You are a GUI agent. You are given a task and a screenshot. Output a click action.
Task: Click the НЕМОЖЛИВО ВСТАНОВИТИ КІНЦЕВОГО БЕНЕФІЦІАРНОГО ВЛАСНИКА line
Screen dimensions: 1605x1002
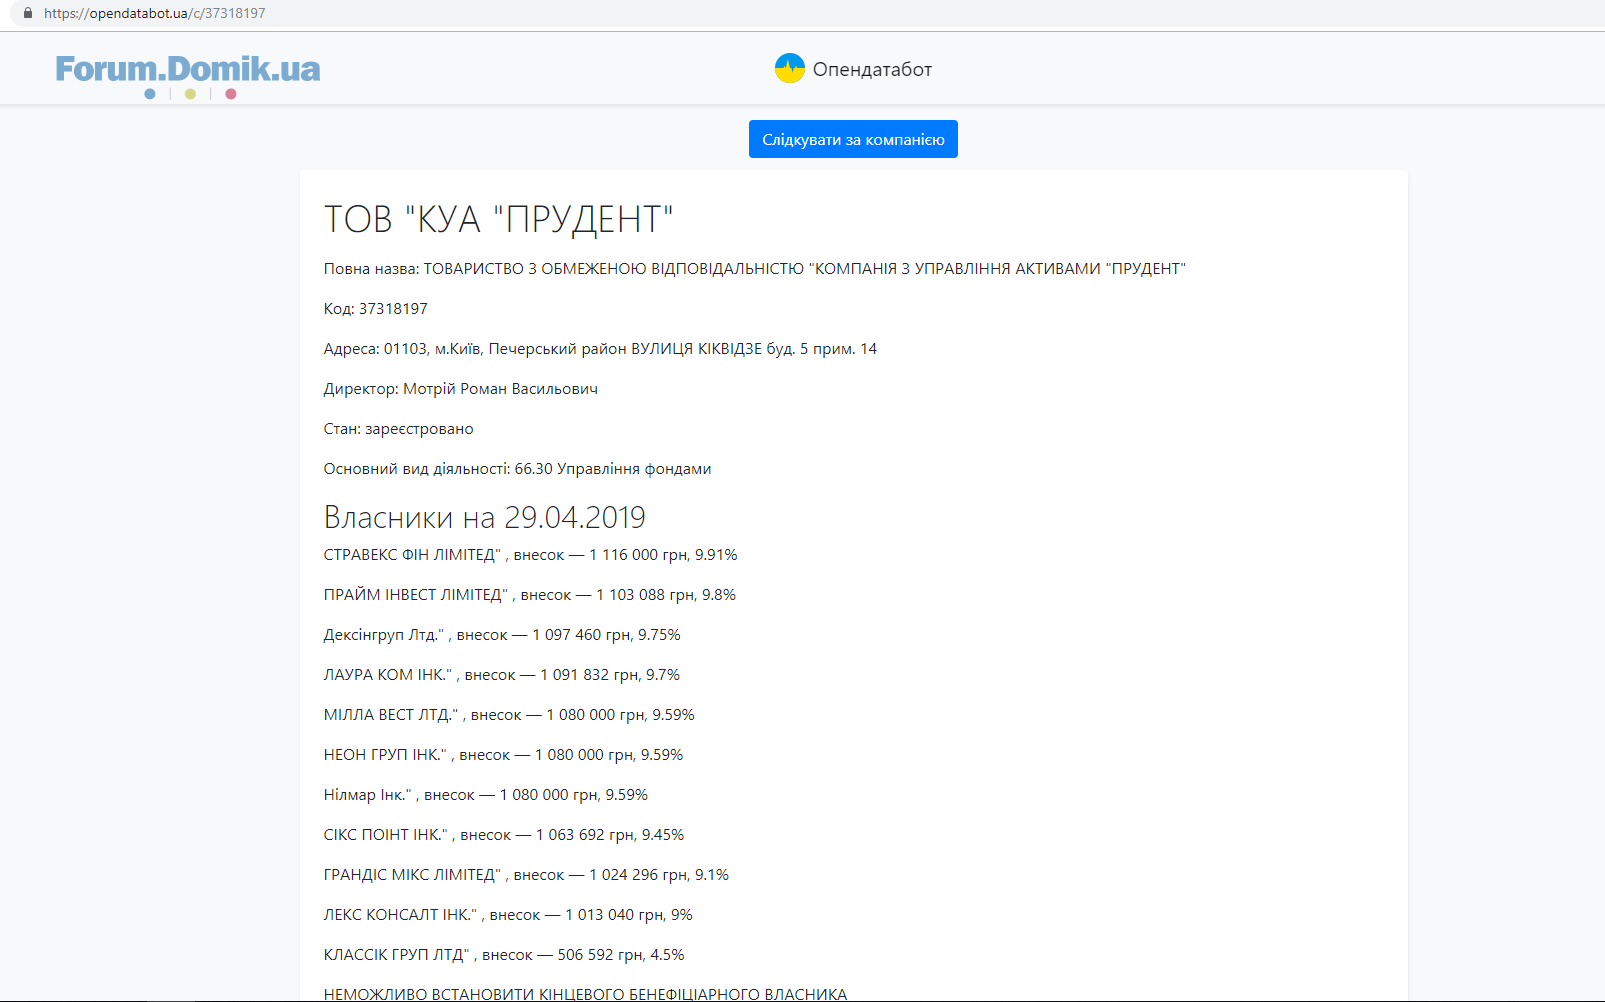[x=586, y=994]
